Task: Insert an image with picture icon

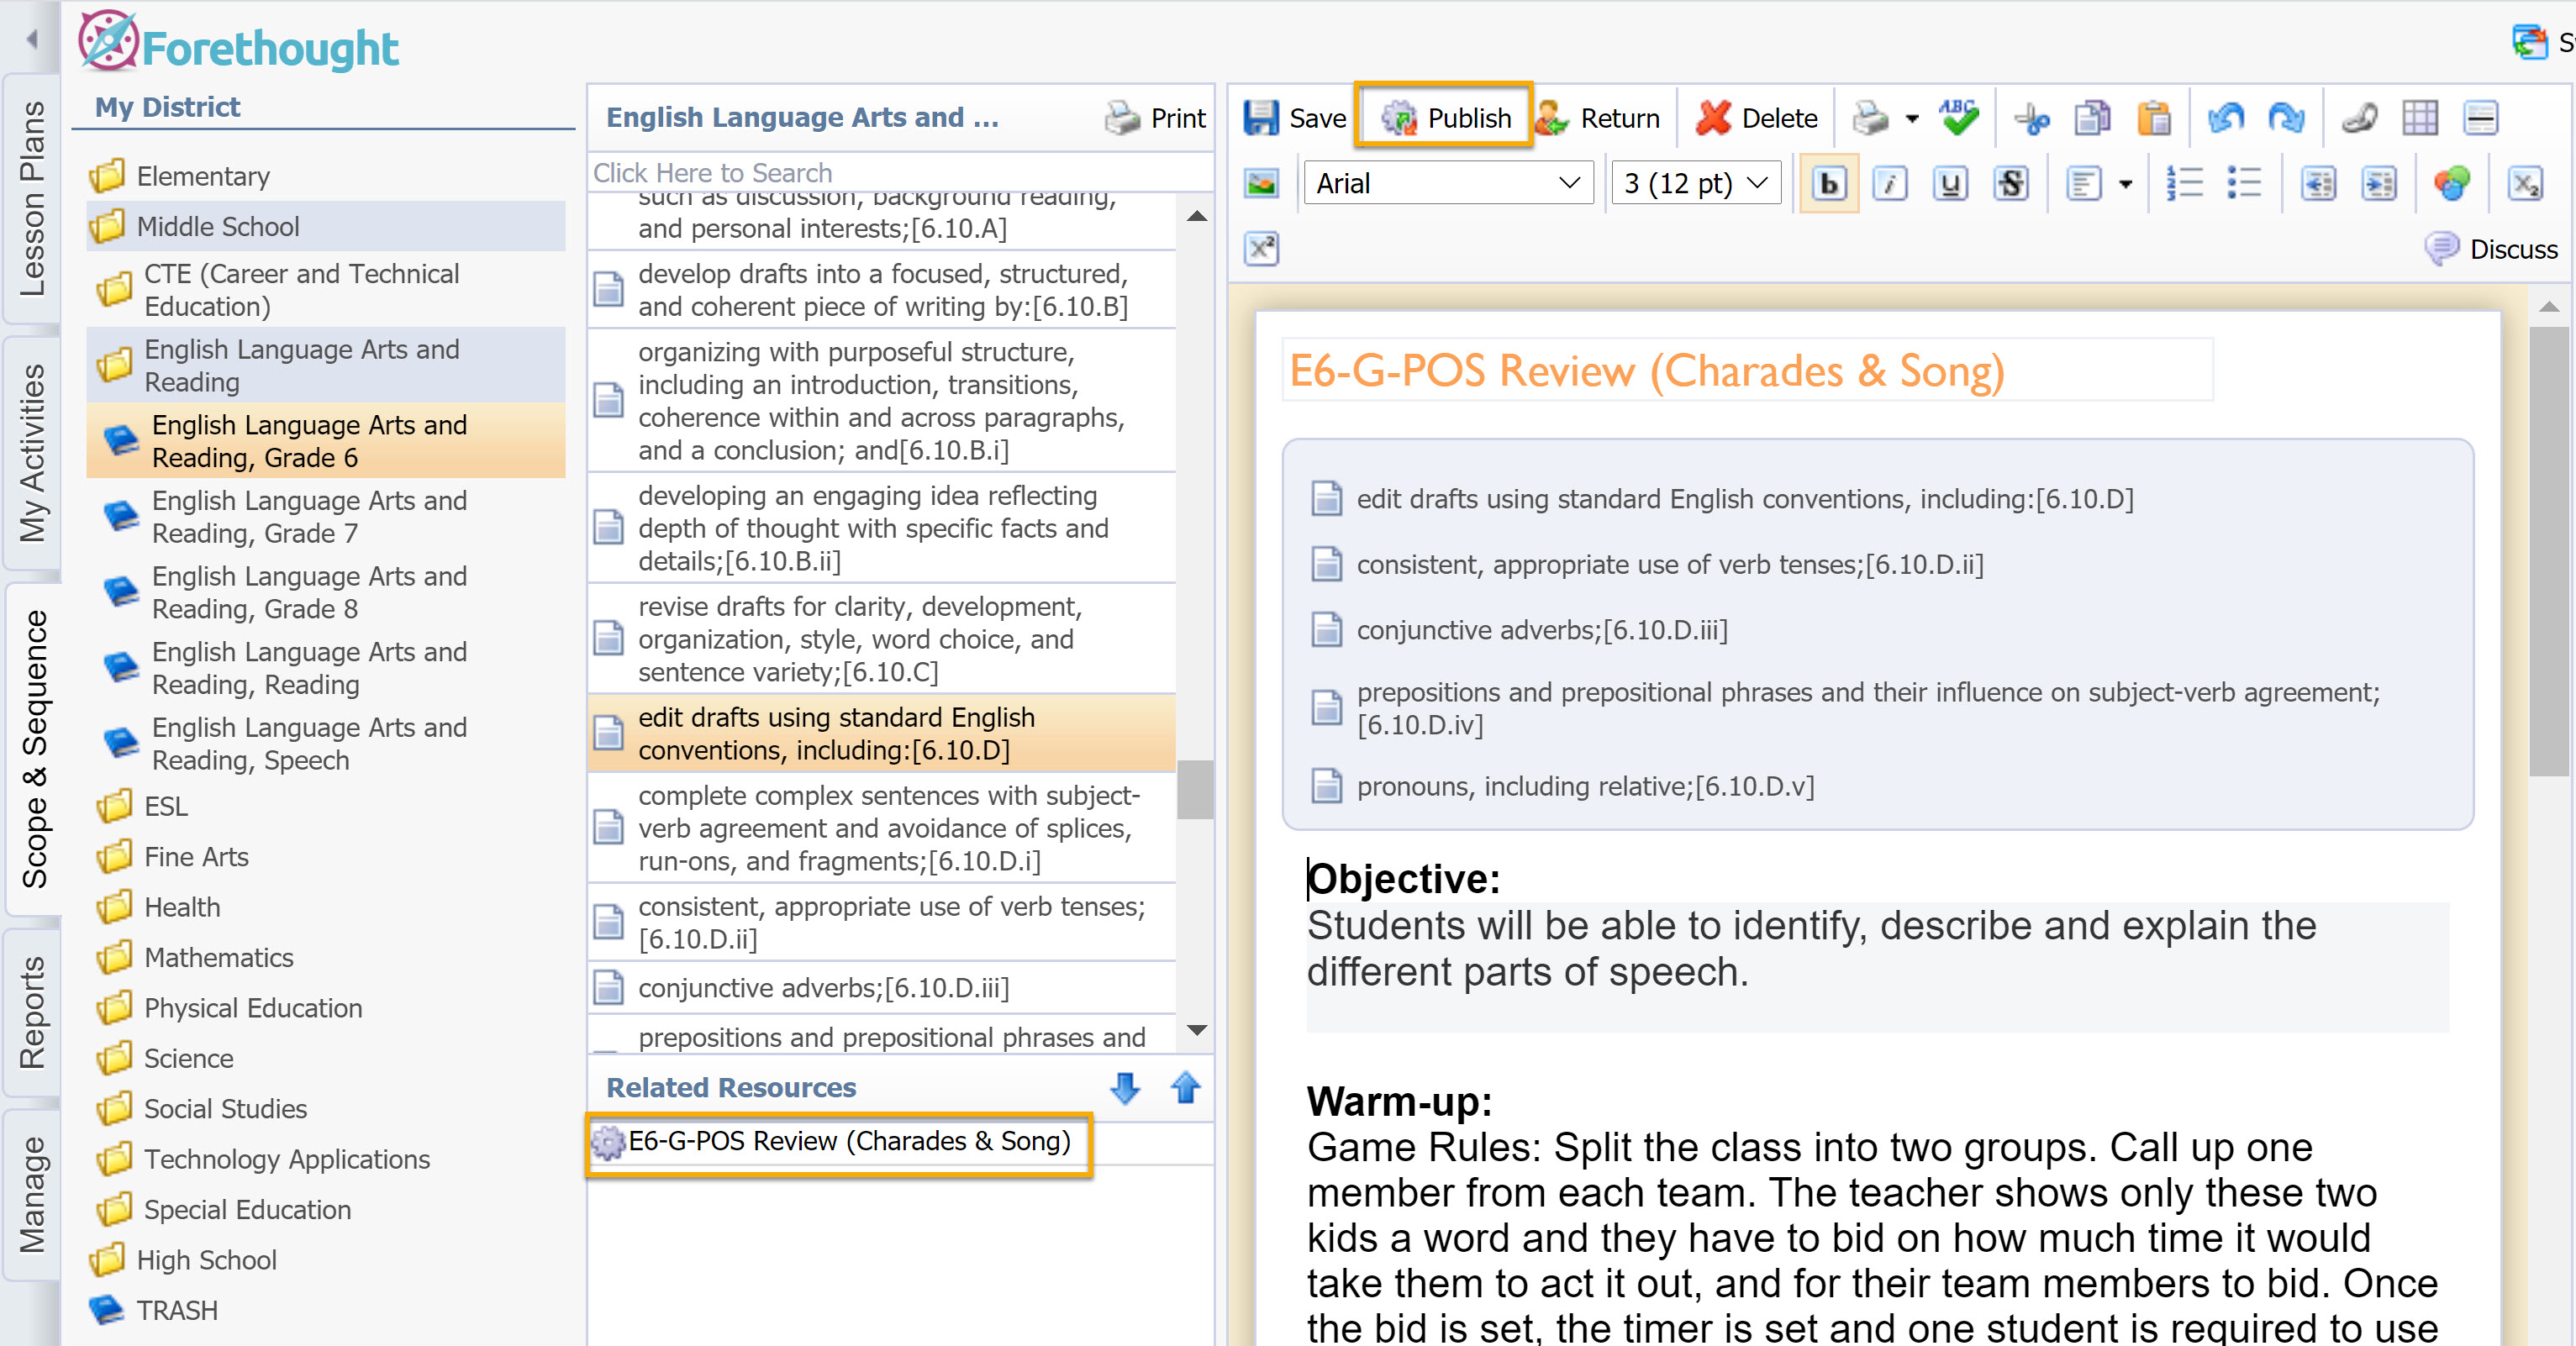Action: (1262, 184)
